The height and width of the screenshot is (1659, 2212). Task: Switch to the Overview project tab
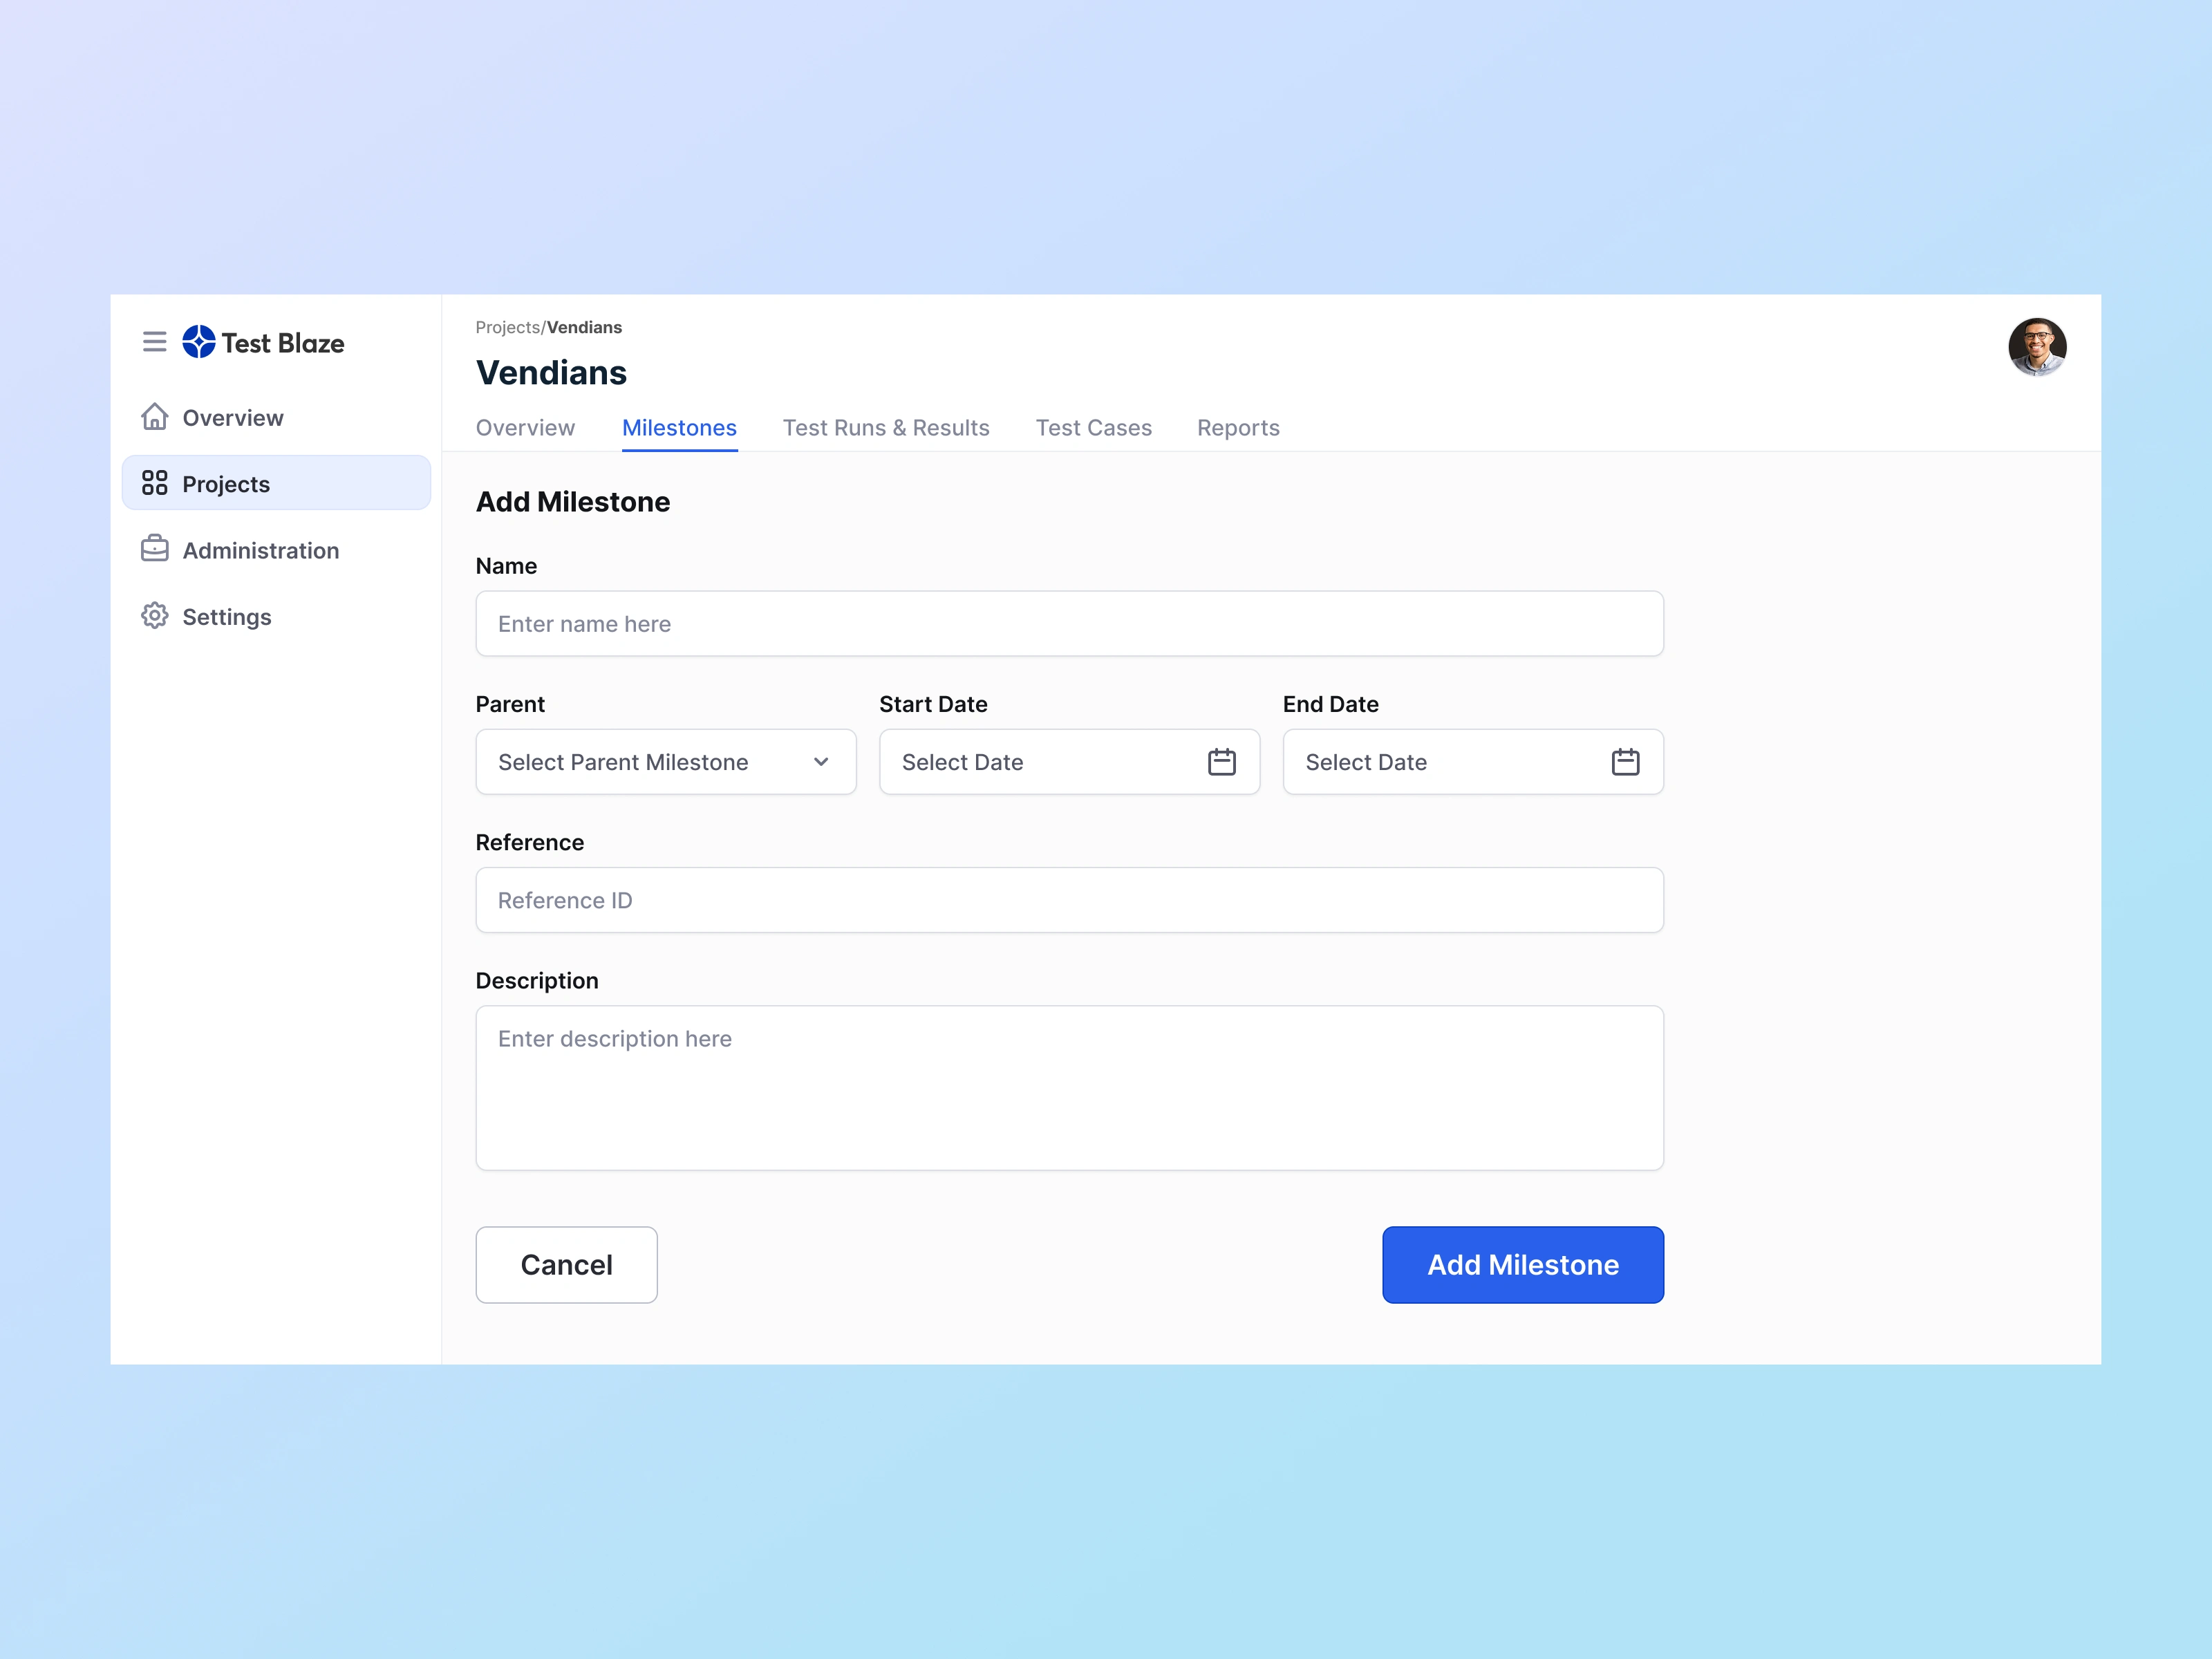click(525, 428)
